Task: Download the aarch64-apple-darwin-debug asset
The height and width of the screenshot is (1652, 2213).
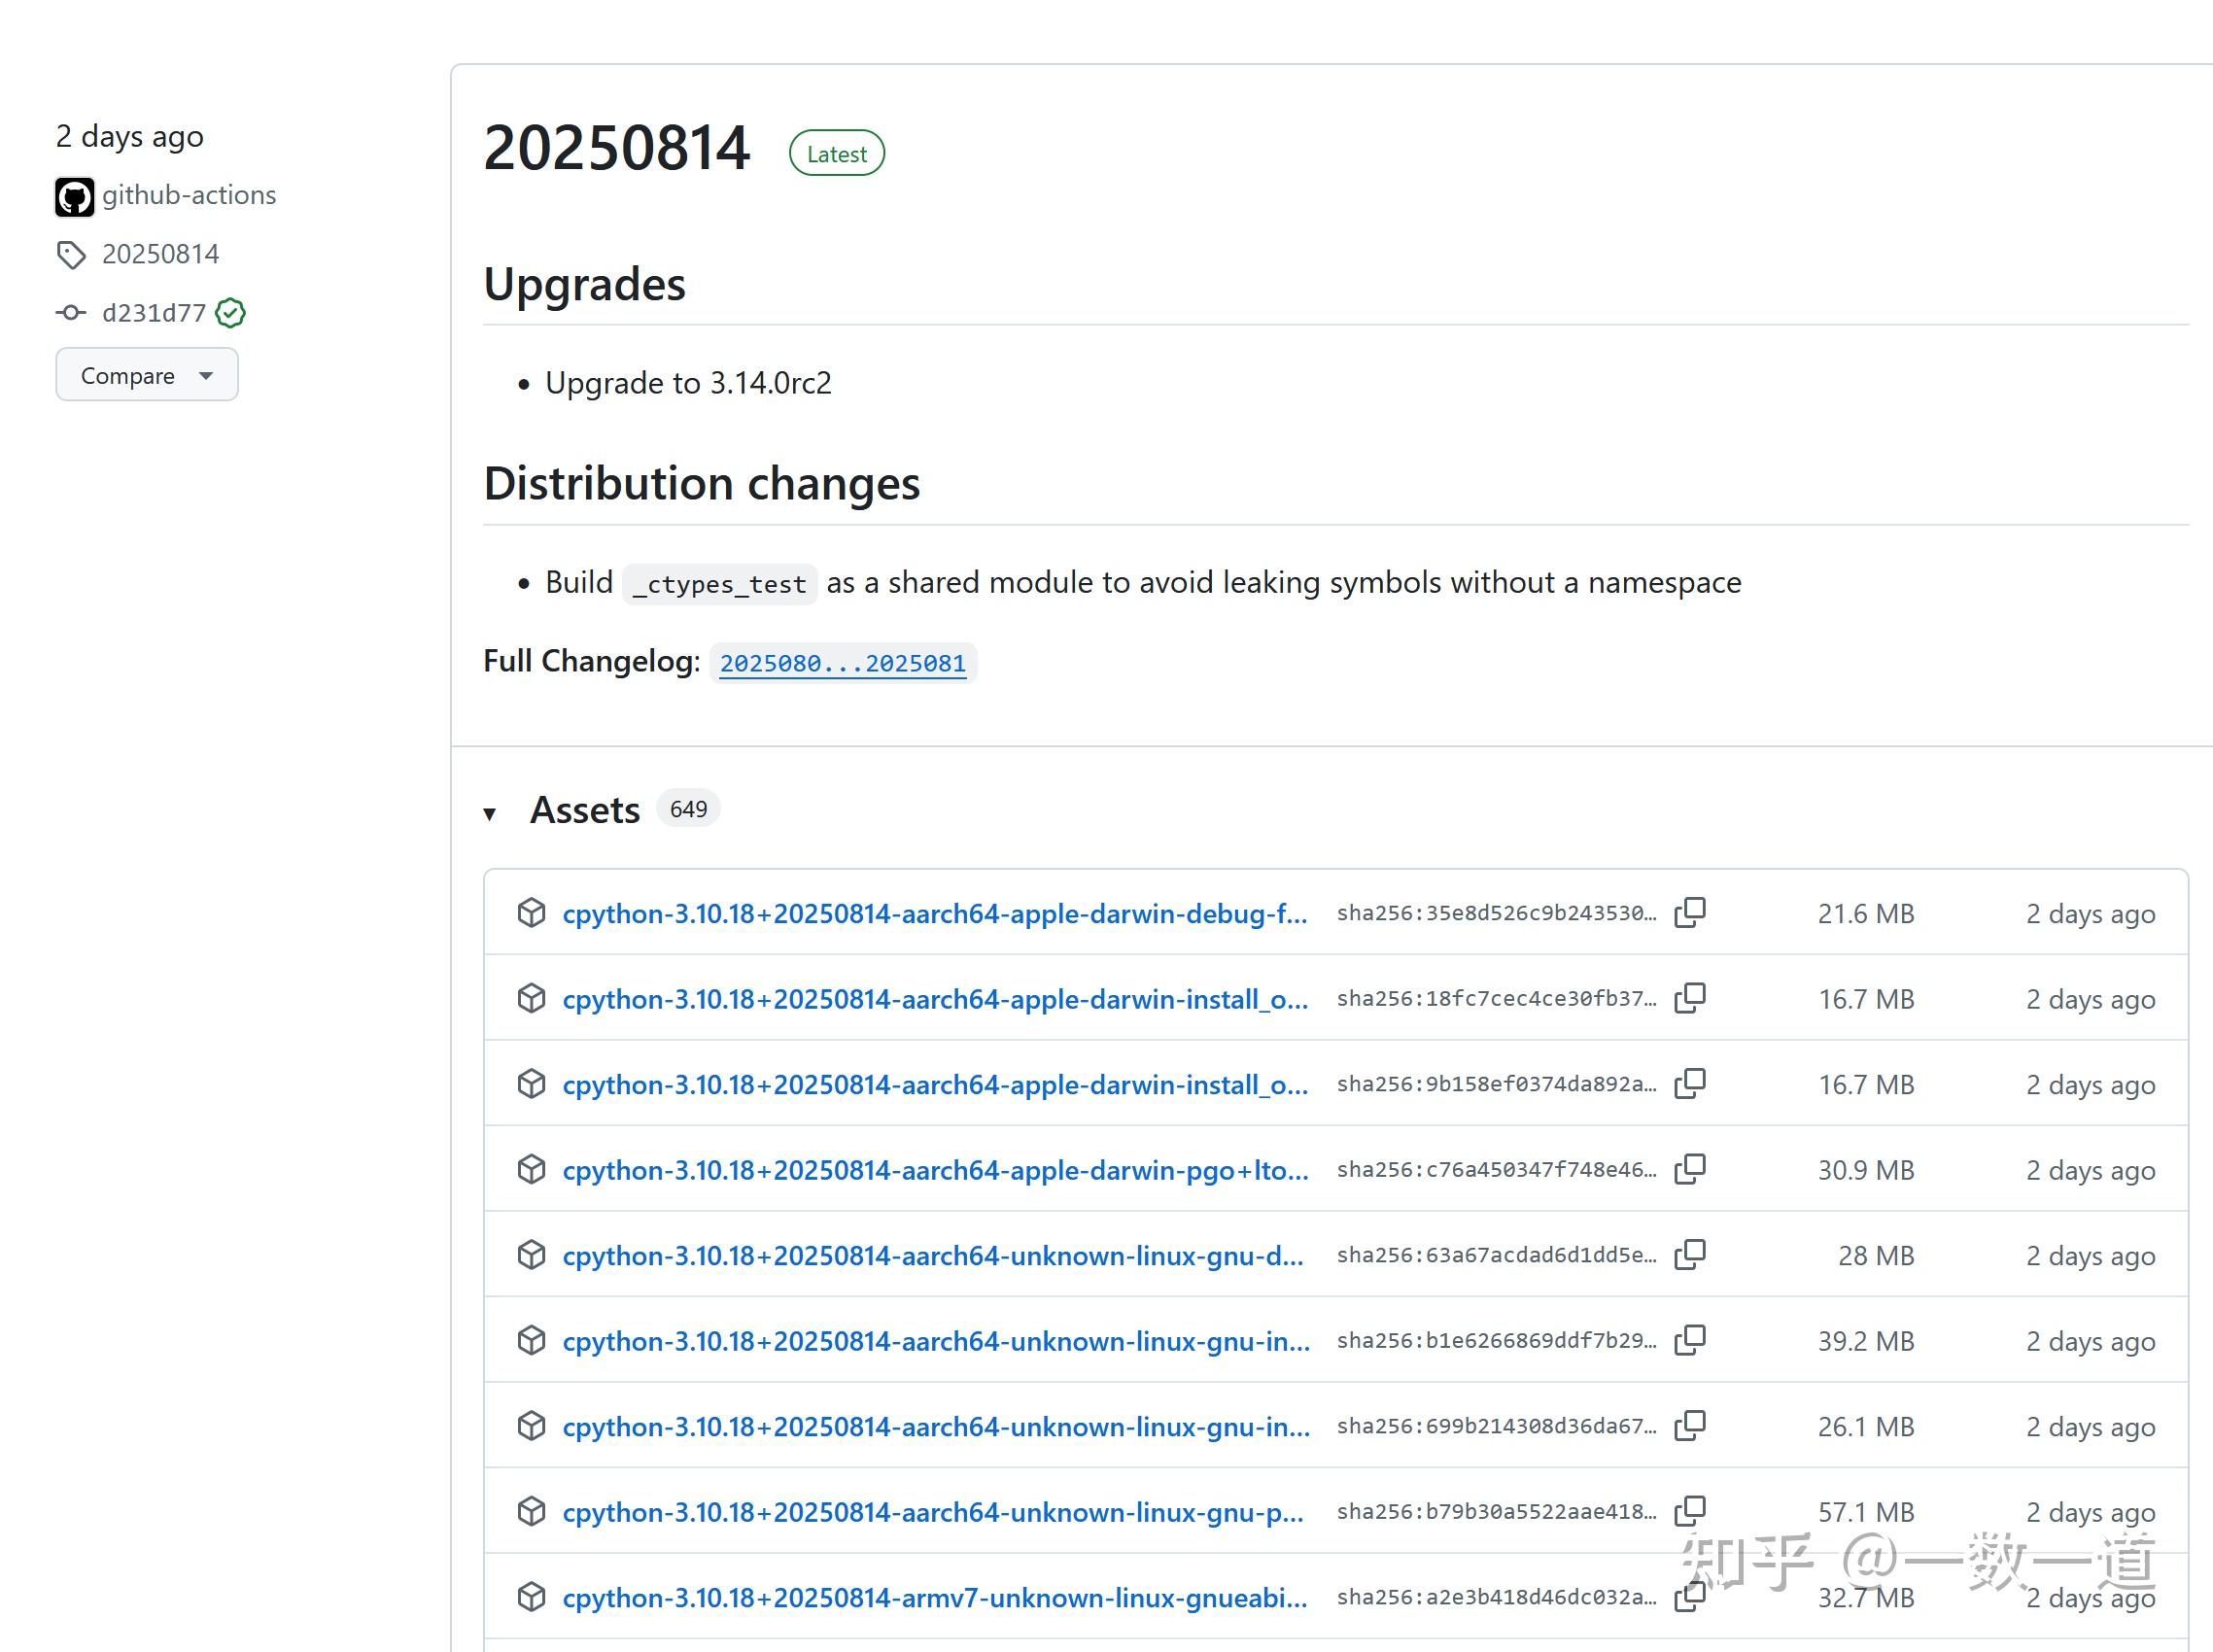Action: pyautogui.click(x=934, y=914)
